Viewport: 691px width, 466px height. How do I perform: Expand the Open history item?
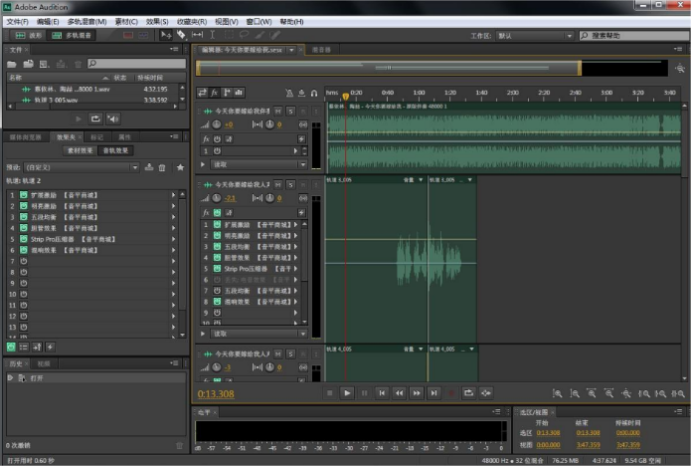(x=10, y=378)
